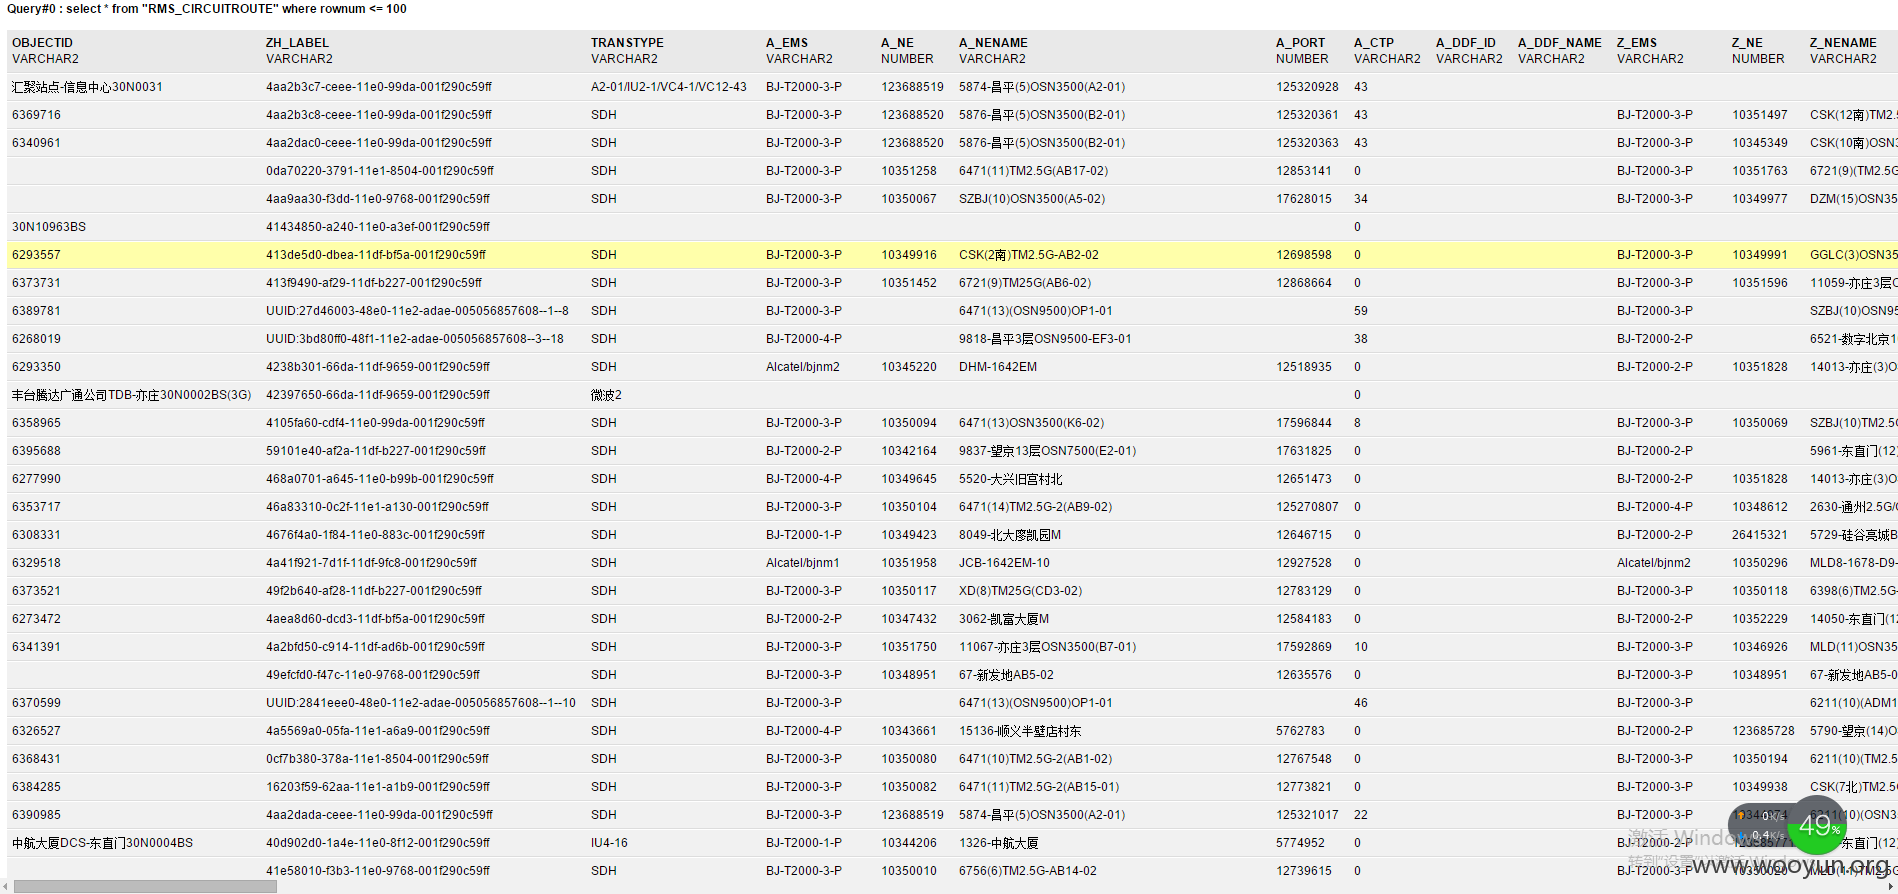
Task: Click A_NENAME cell XD(8)TM25G(CD3-02)
Action: (1020, 591)
